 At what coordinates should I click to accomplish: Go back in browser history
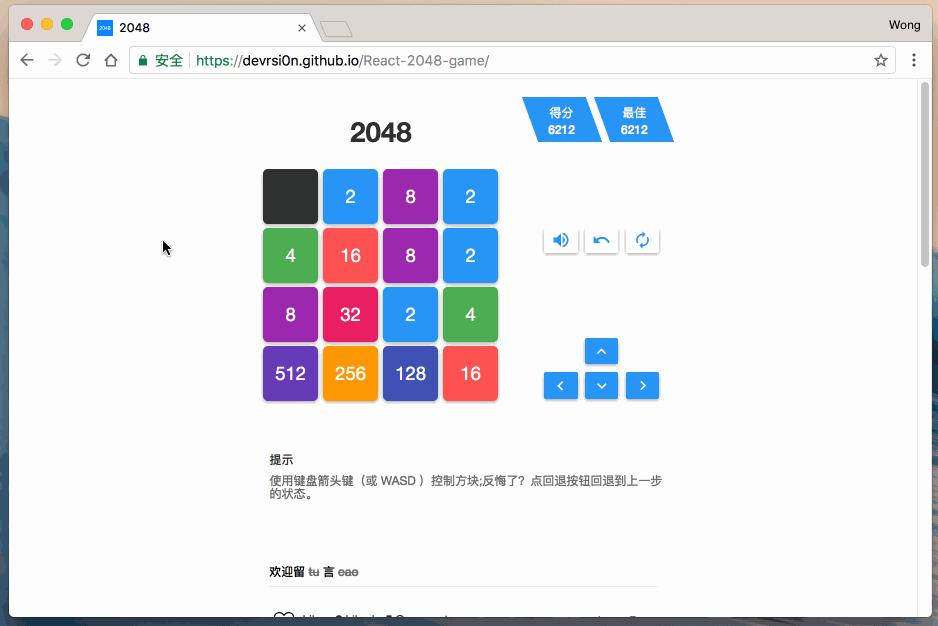[x=27, y=60]
